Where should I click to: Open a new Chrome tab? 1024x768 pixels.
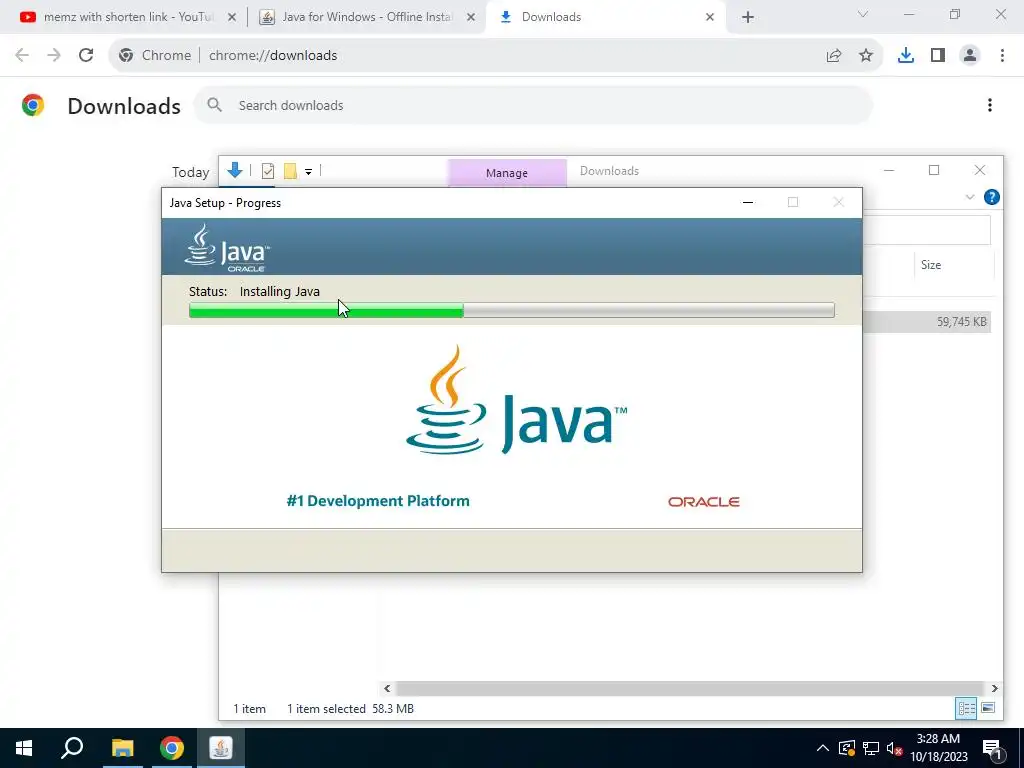[x=748, y=18]
